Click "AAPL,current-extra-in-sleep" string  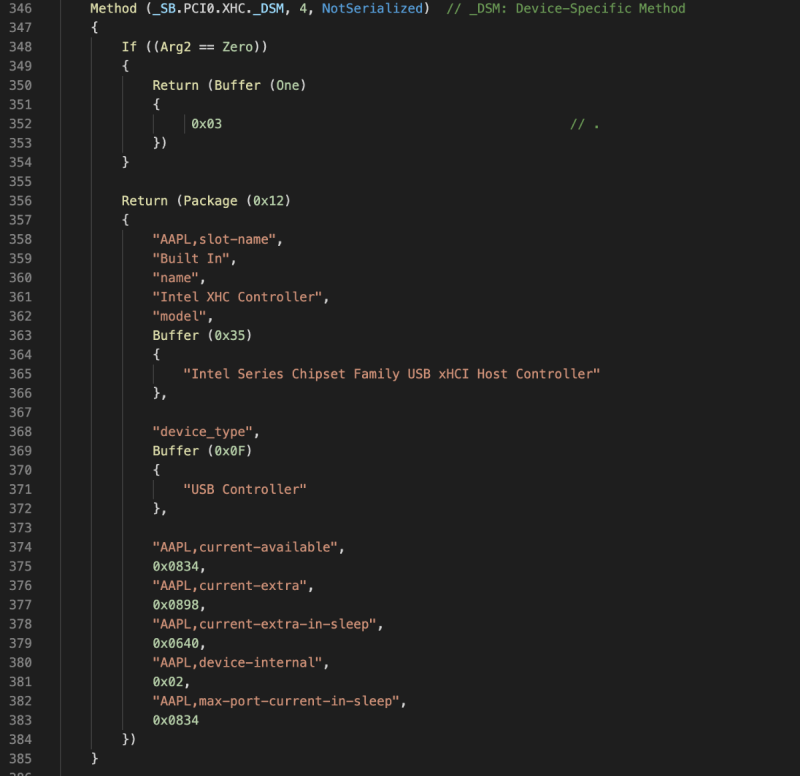pos(267,624)
